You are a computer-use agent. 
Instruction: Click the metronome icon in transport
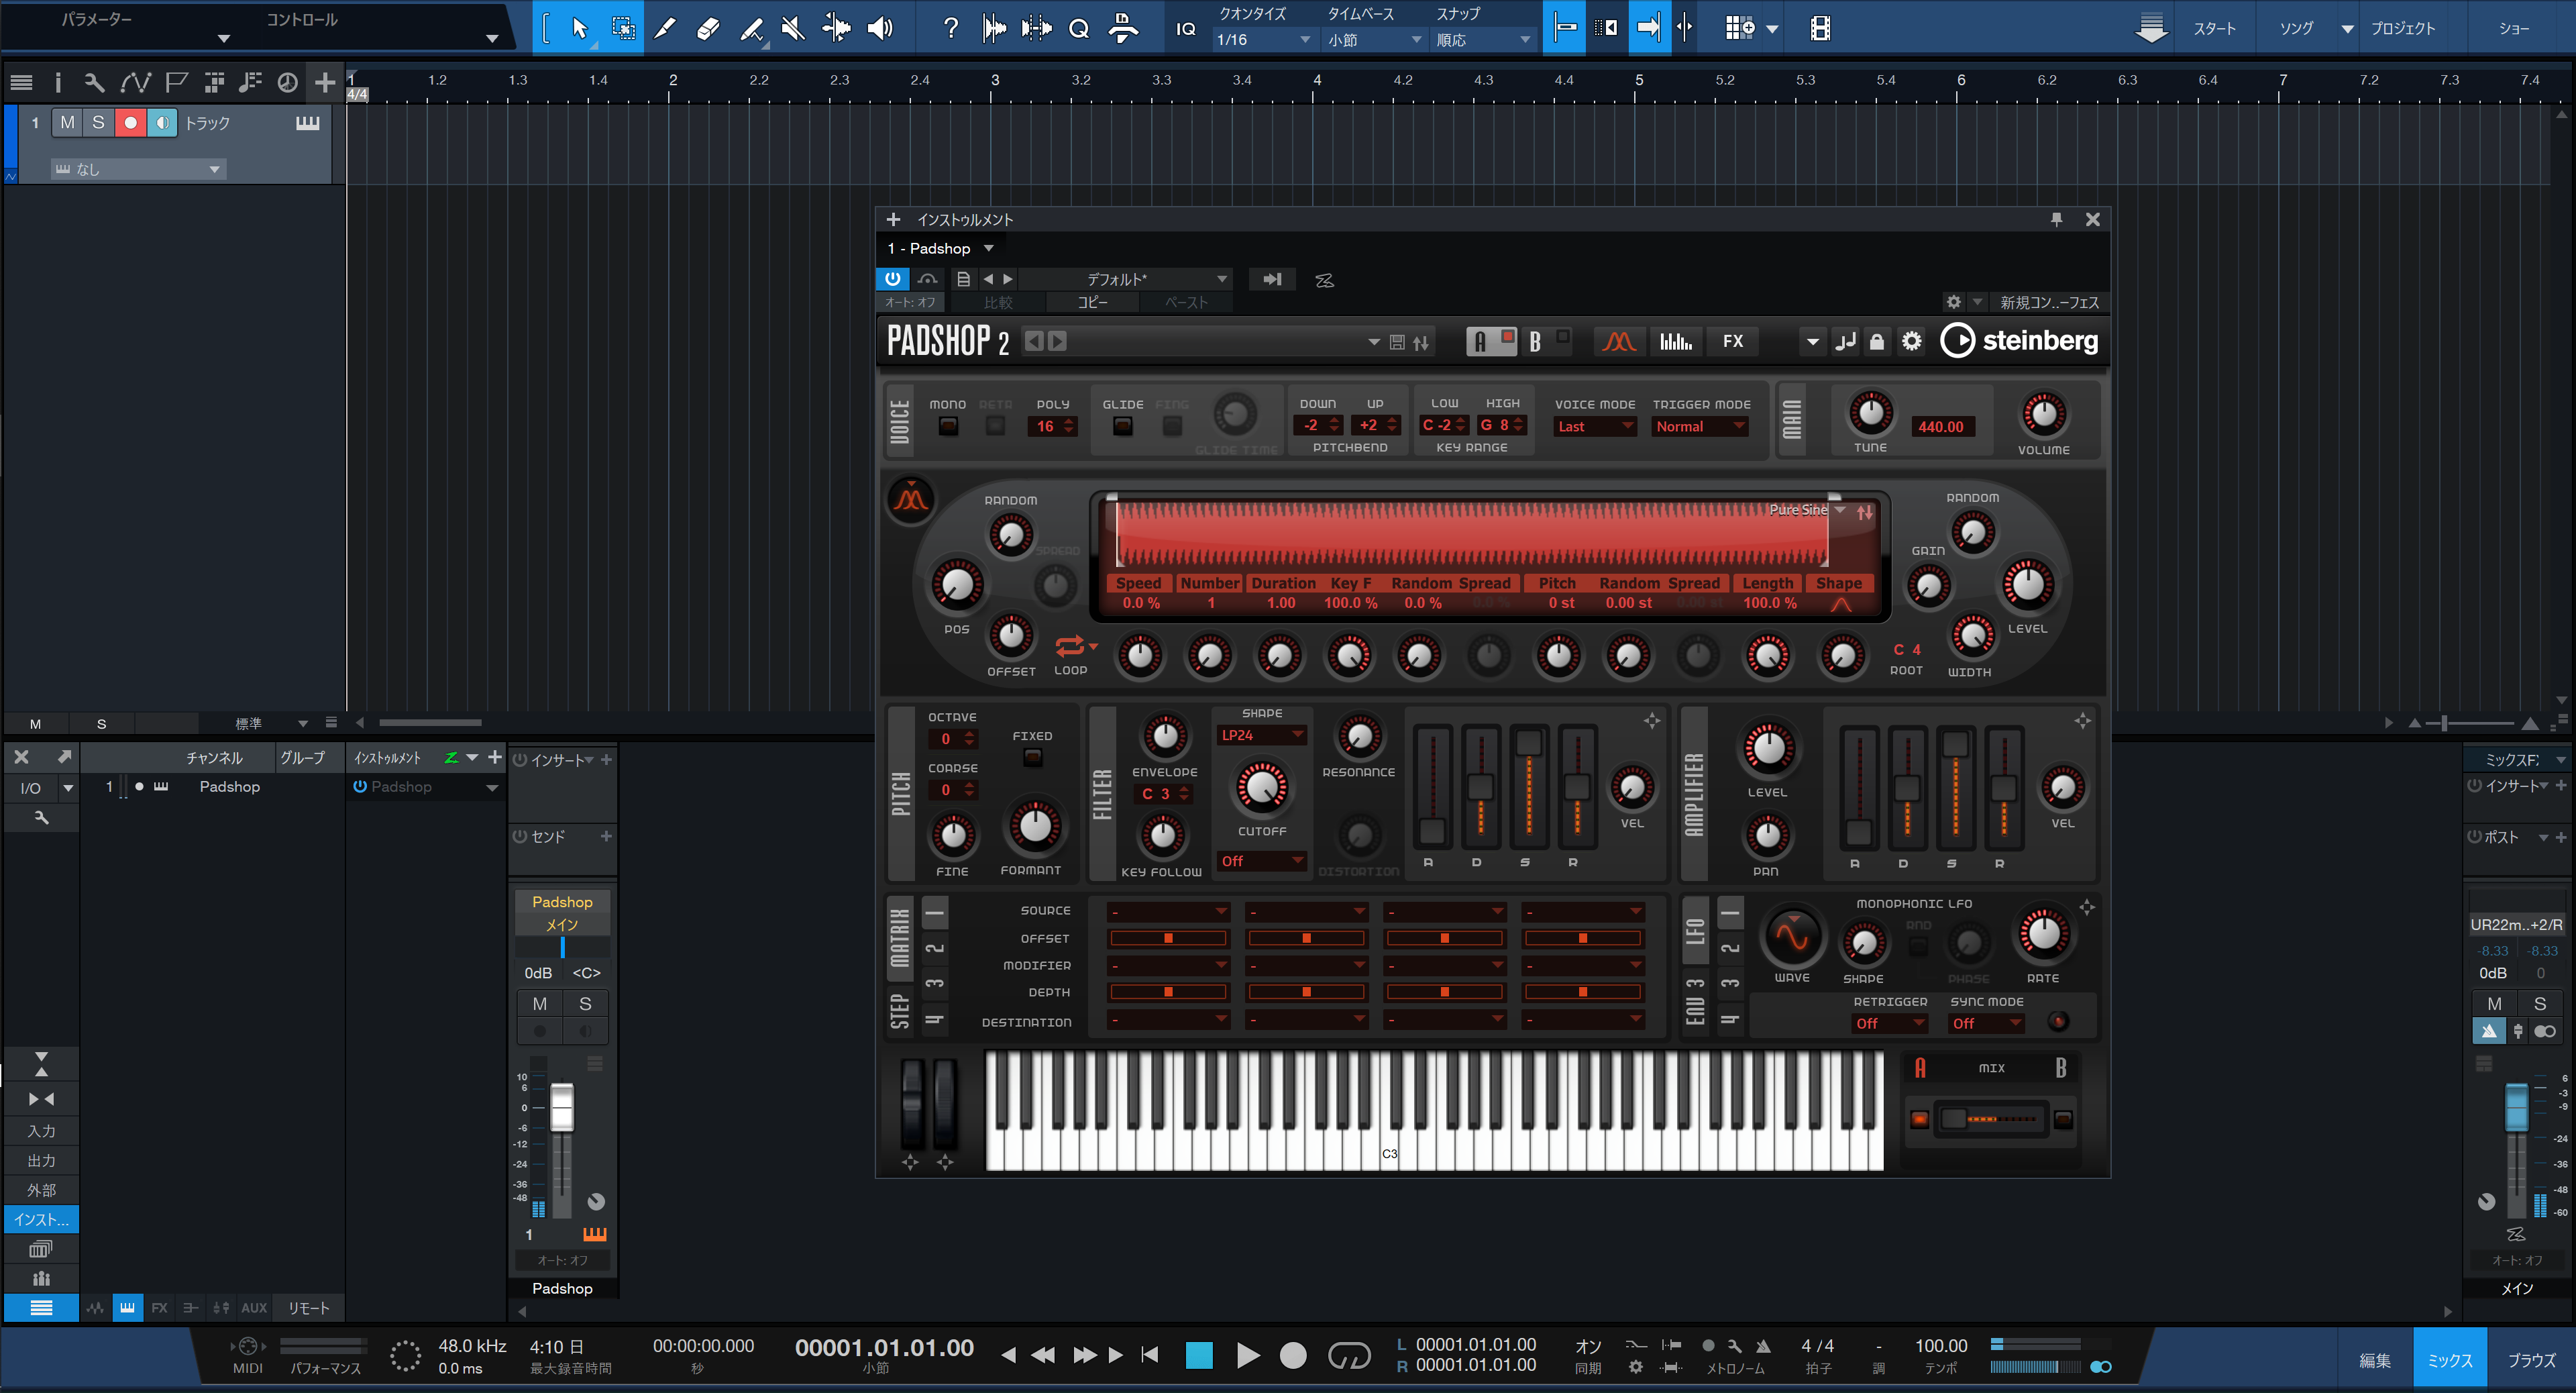(1763, 1346)
